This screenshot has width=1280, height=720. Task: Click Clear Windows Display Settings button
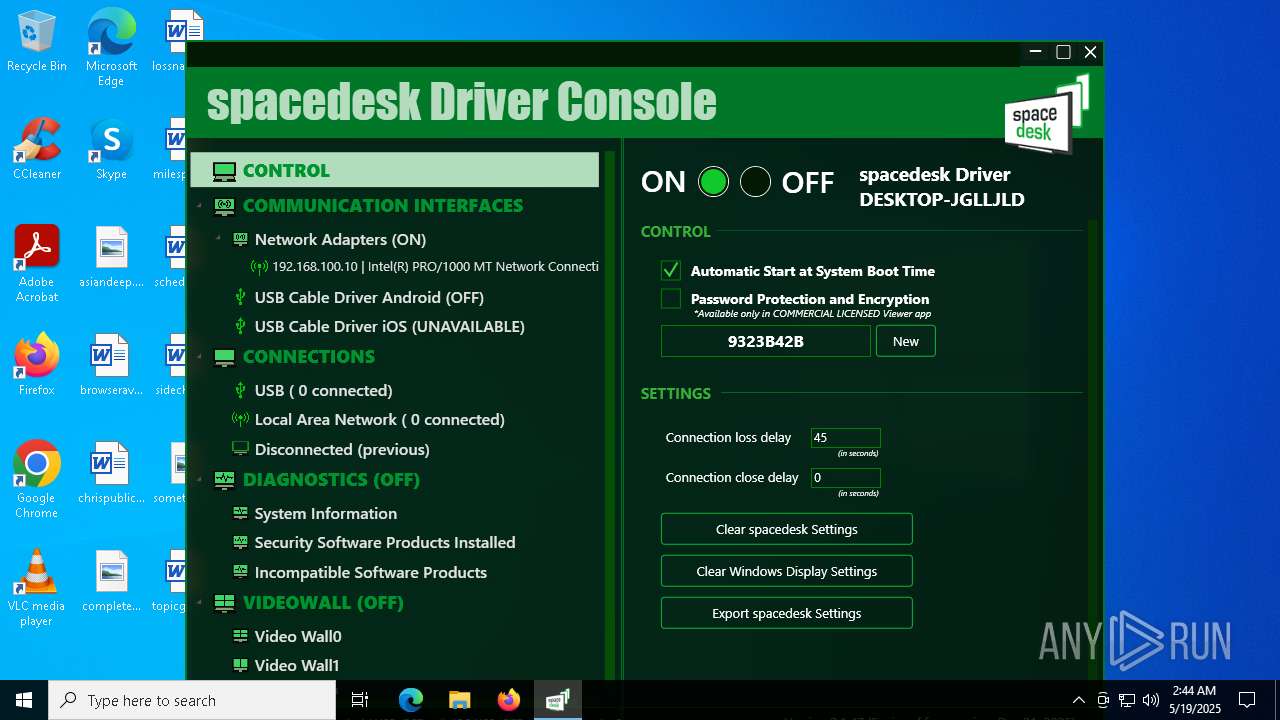787,571
